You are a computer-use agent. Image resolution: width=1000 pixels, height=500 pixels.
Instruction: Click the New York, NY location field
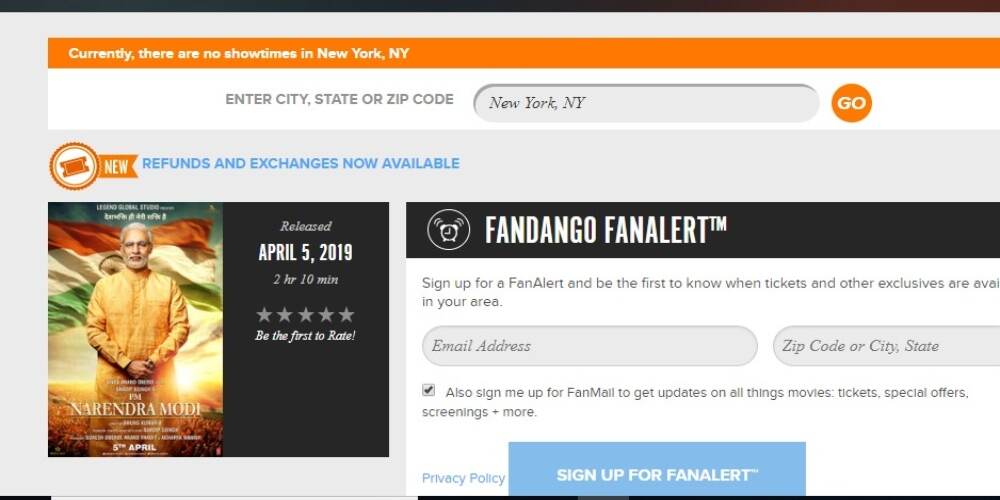(x=646, y=103)
